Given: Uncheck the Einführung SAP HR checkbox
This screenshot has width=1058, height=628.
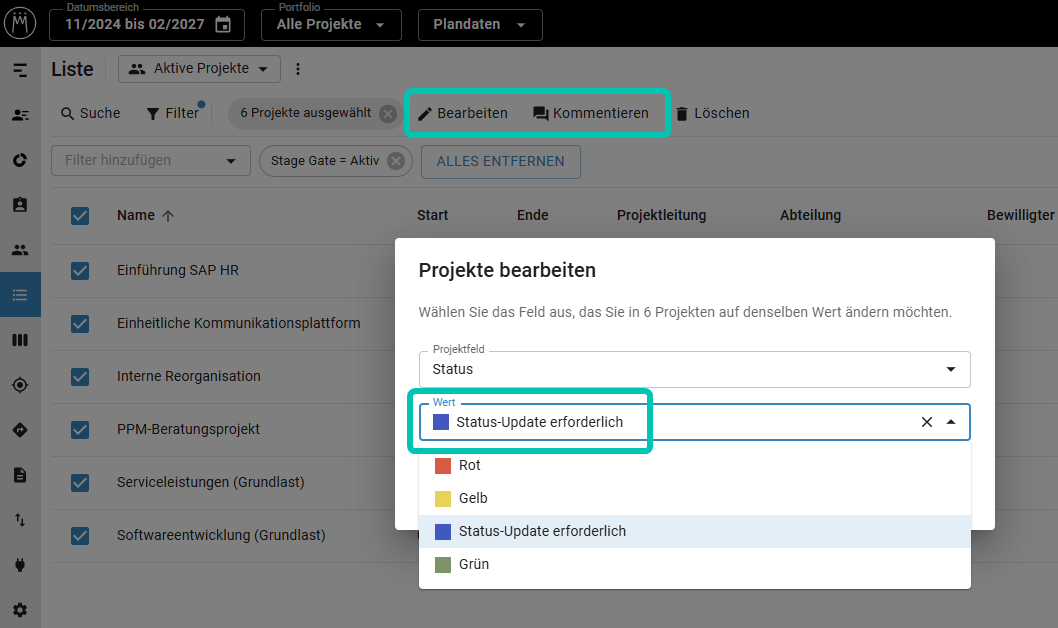Looking at the screenshot, I should (x=80, y=270).
